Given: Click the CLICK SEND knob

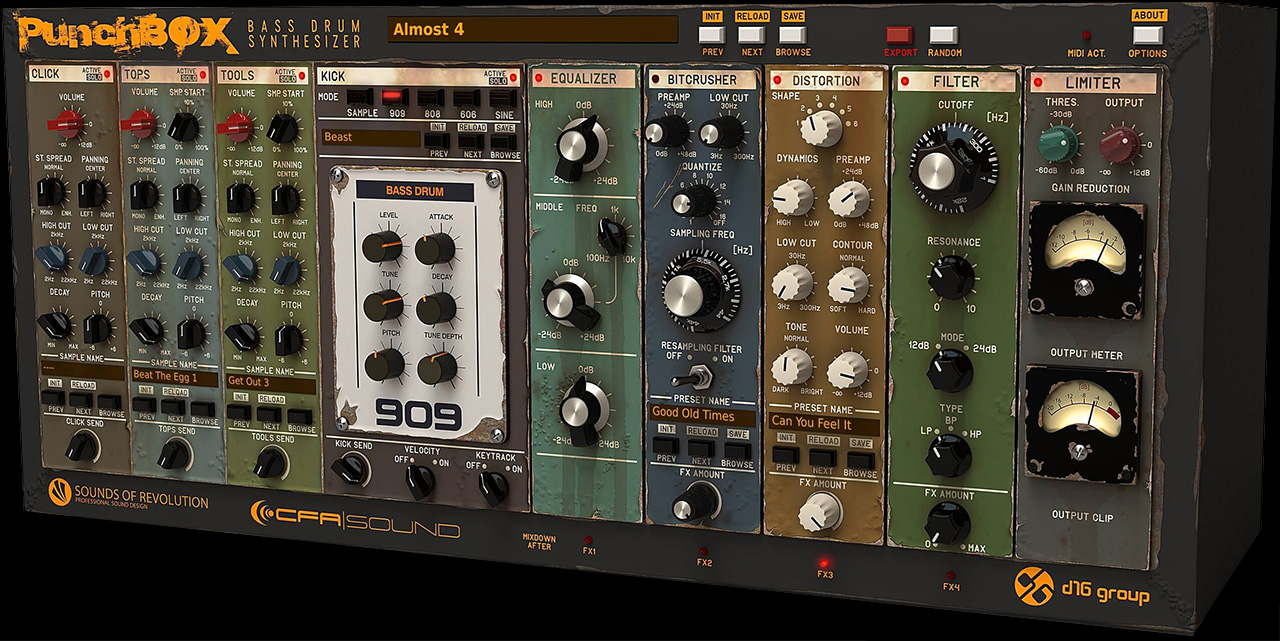Looking at the screenshot, I should 82,447.
